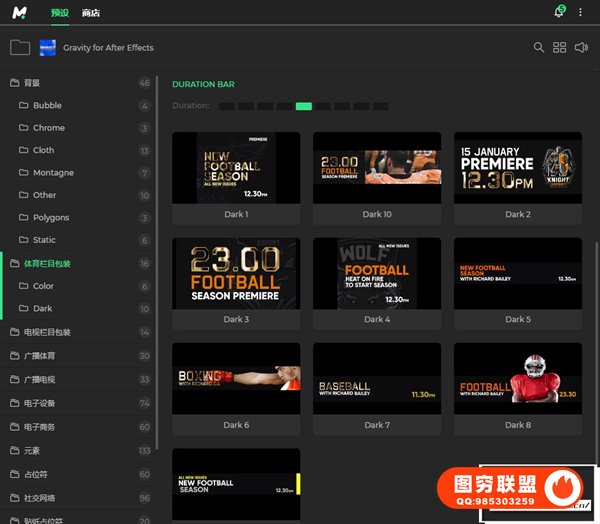Select the first duration bar segment
The image size is (600, 524).
[x=227, y=106]
